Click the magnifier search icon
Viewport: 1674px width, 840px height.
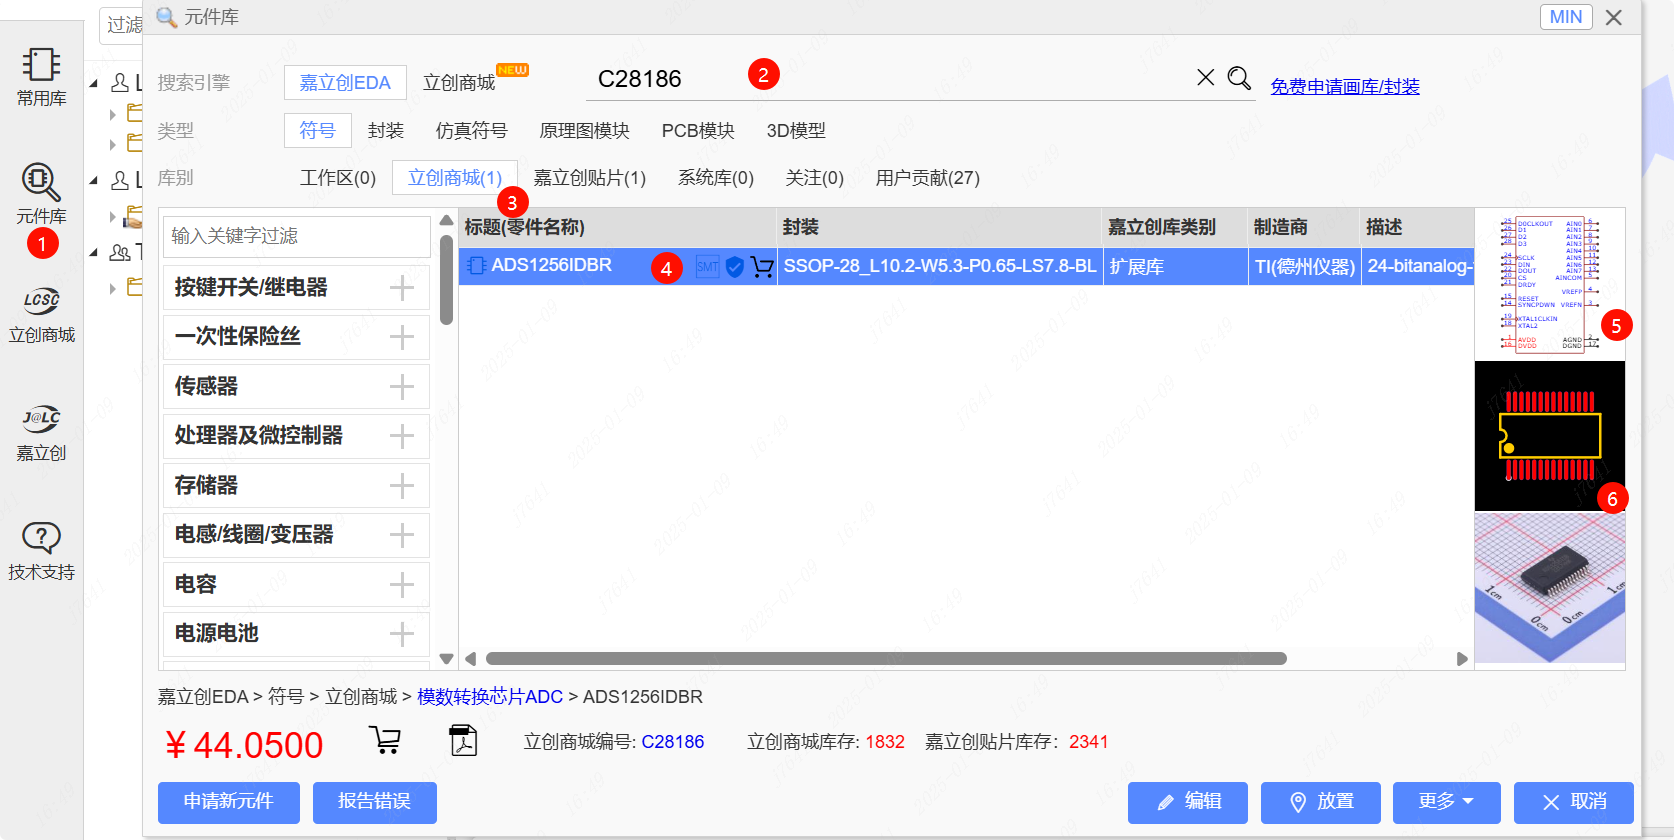(x=1239, y=78)
